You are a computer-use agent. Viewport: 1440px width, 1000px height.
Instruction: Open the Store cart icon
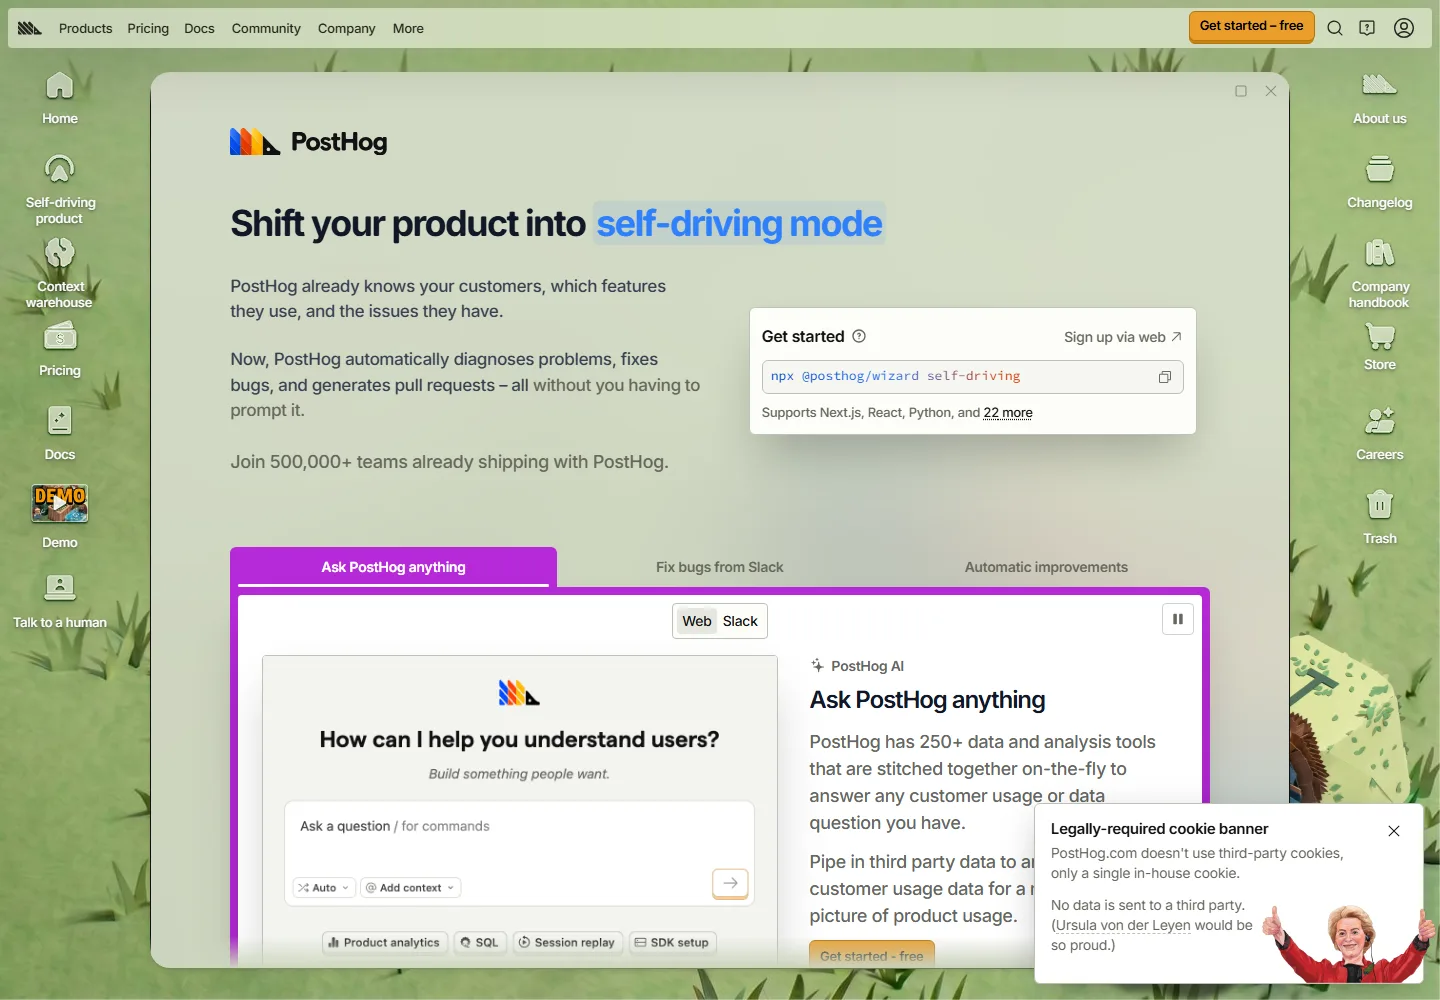click(x=1380, y=346)
